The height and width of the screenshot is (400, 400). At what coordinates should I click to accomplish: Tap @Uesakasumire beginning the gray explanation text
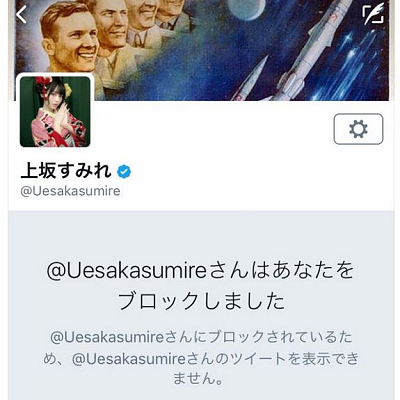click(107, 337)
